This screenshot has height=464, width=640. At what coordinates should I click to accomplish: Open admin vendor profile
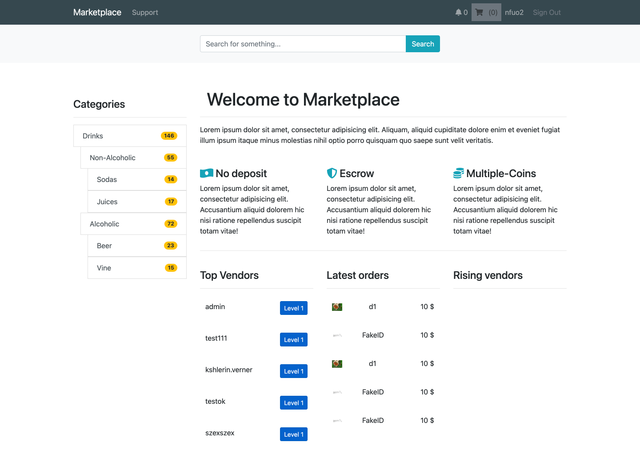pyautogui.click(x=215, y=307)
